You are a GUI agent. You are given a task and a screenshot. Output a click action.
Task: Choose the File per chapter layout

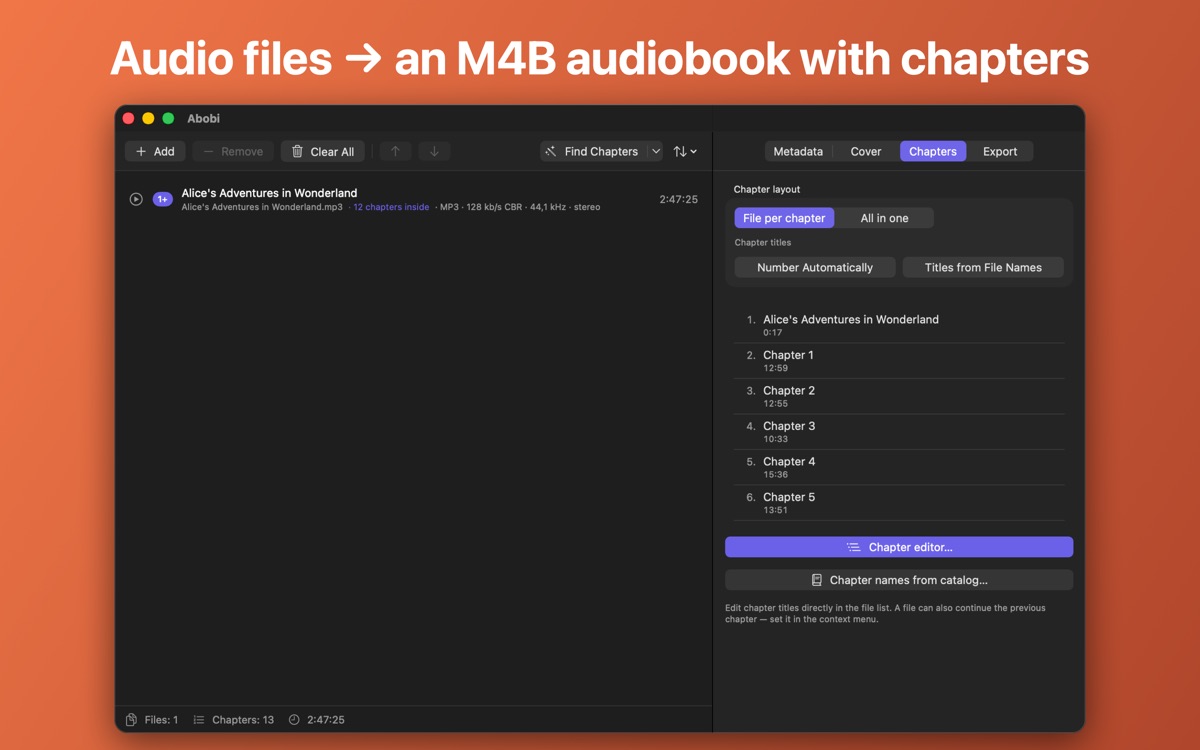click(x=784, y=218)
